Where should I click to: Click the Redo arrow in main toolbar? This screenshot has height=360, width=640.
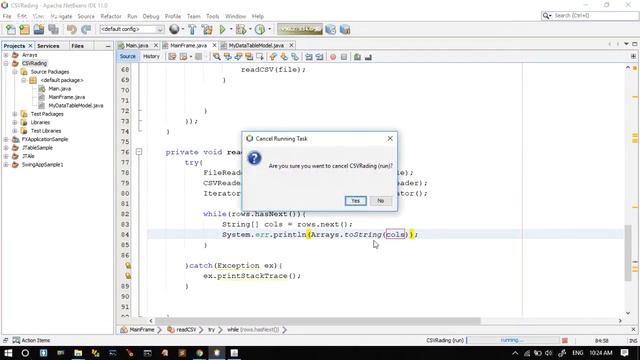[86, 29]
